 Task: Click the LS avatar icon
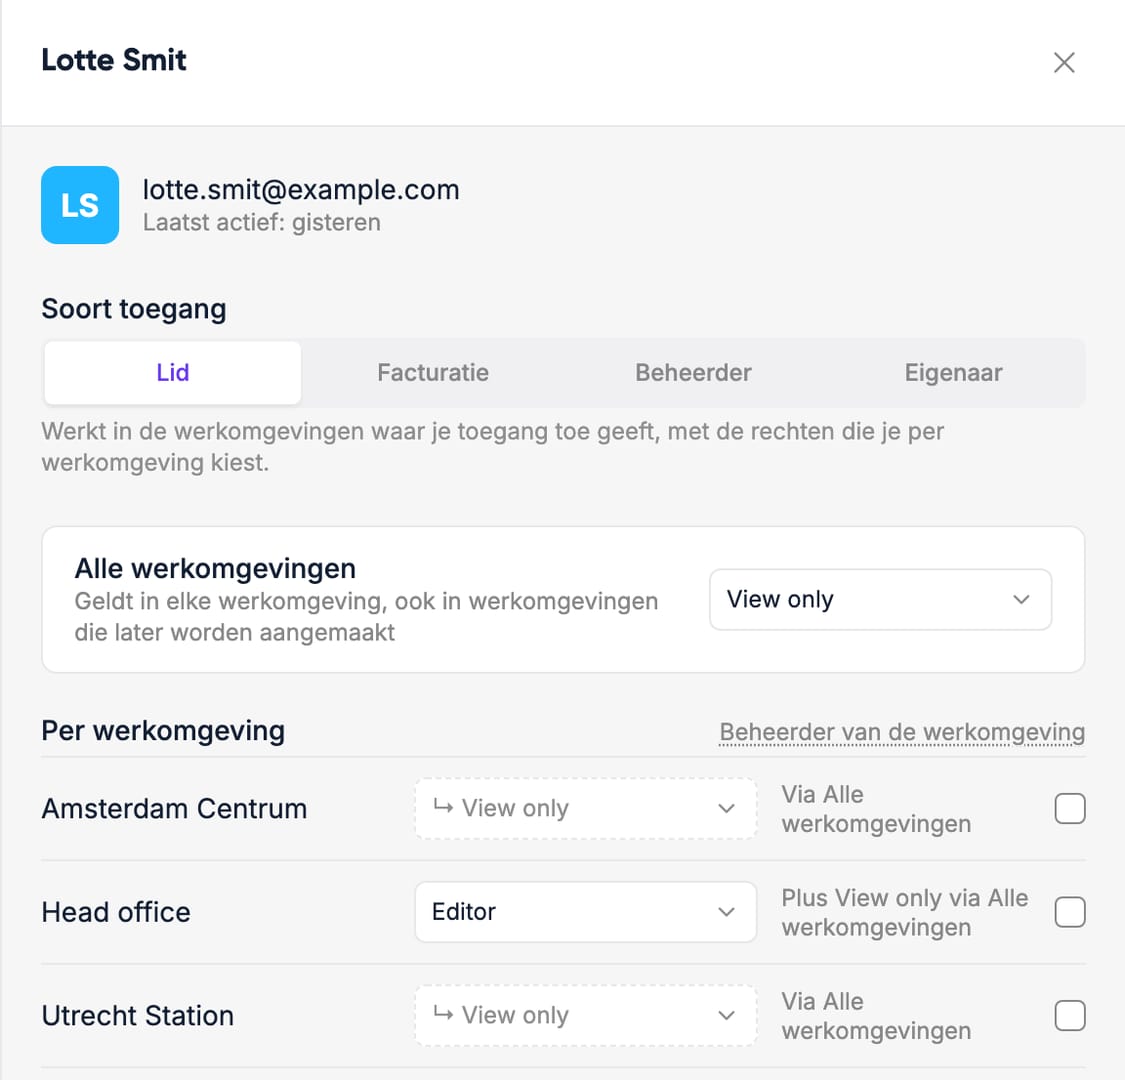tap(80, 205)
